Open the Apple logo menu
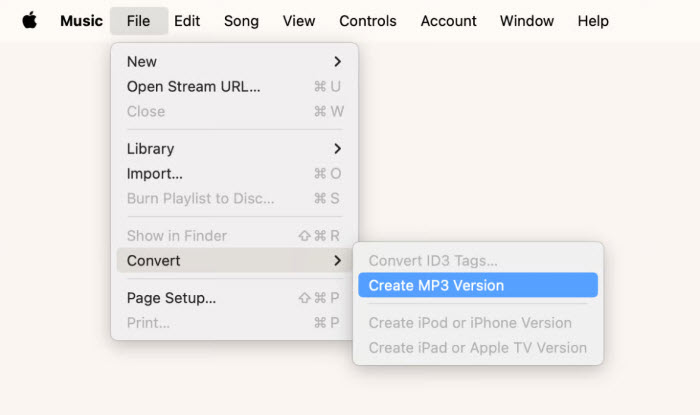Viewport: 700px width, 415px height. (29, 21)
